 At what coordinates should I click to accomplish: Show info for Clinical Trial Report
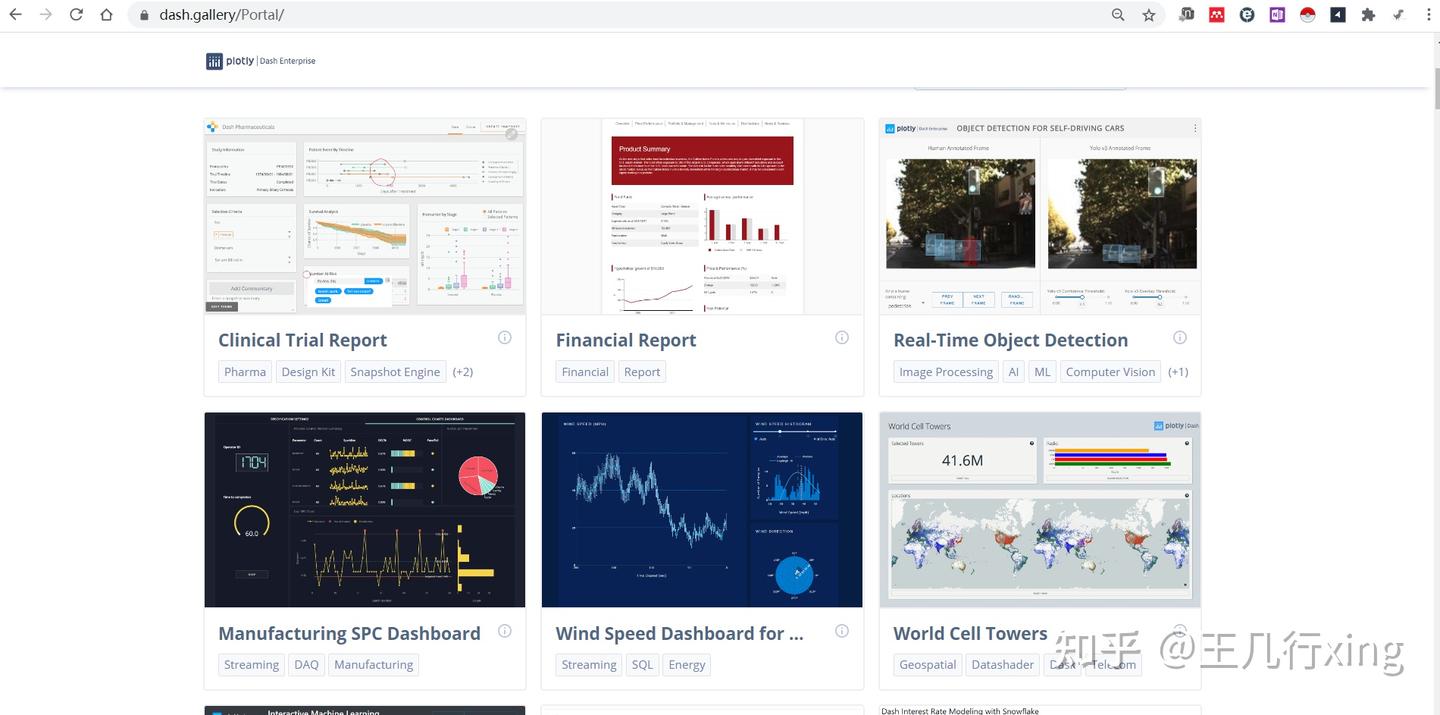(505, 338)
